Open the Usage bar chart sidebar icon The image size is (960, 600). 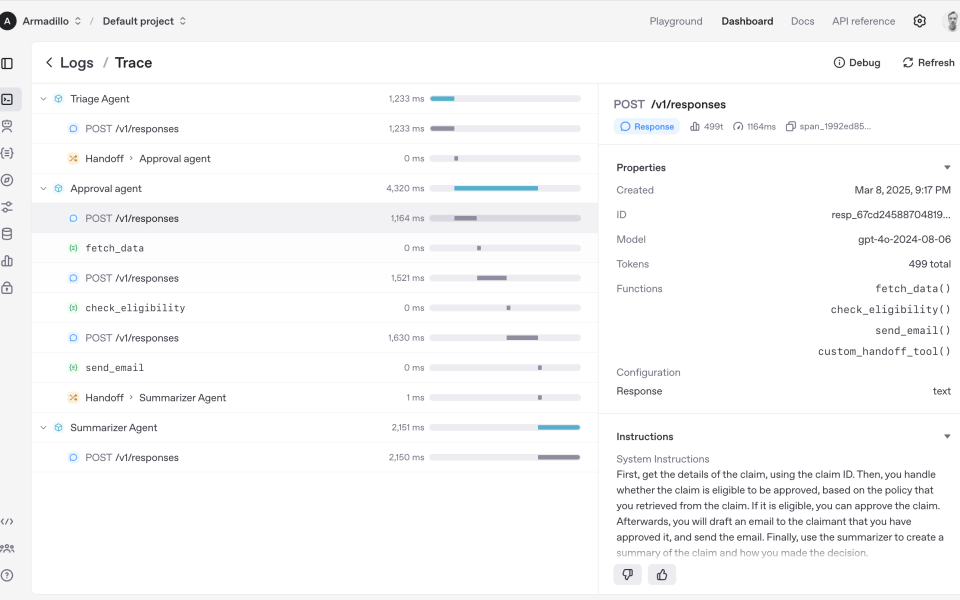pos(7,261)
